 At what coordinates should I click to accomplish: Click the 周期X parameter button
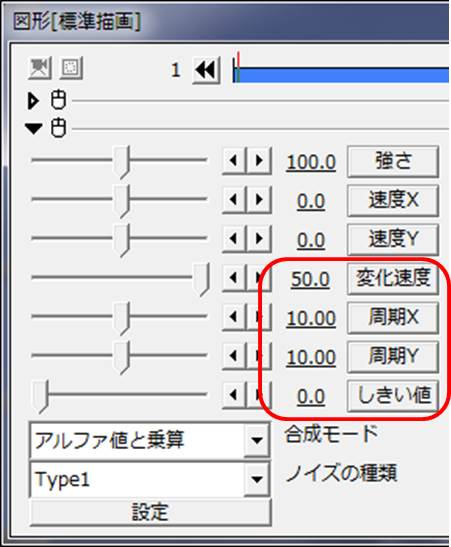coord(393,317)
